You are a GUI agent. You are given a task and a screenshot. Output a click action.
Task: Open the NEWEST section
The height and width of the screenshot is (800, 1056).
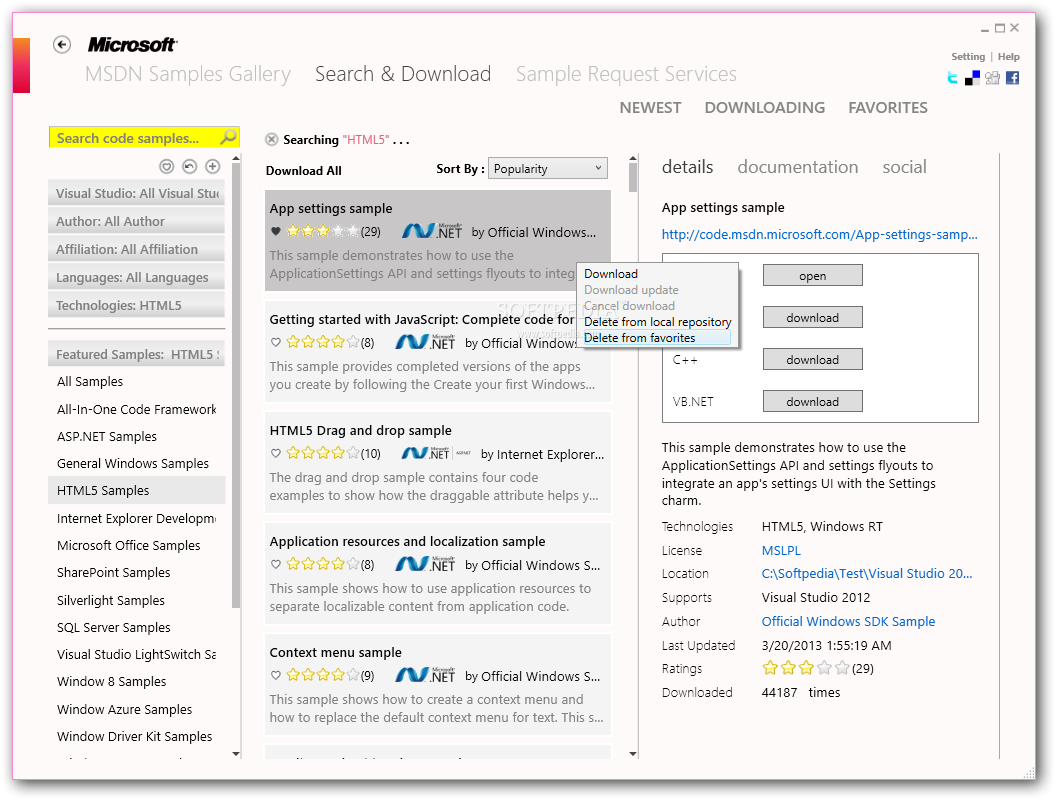pos(650,108)
